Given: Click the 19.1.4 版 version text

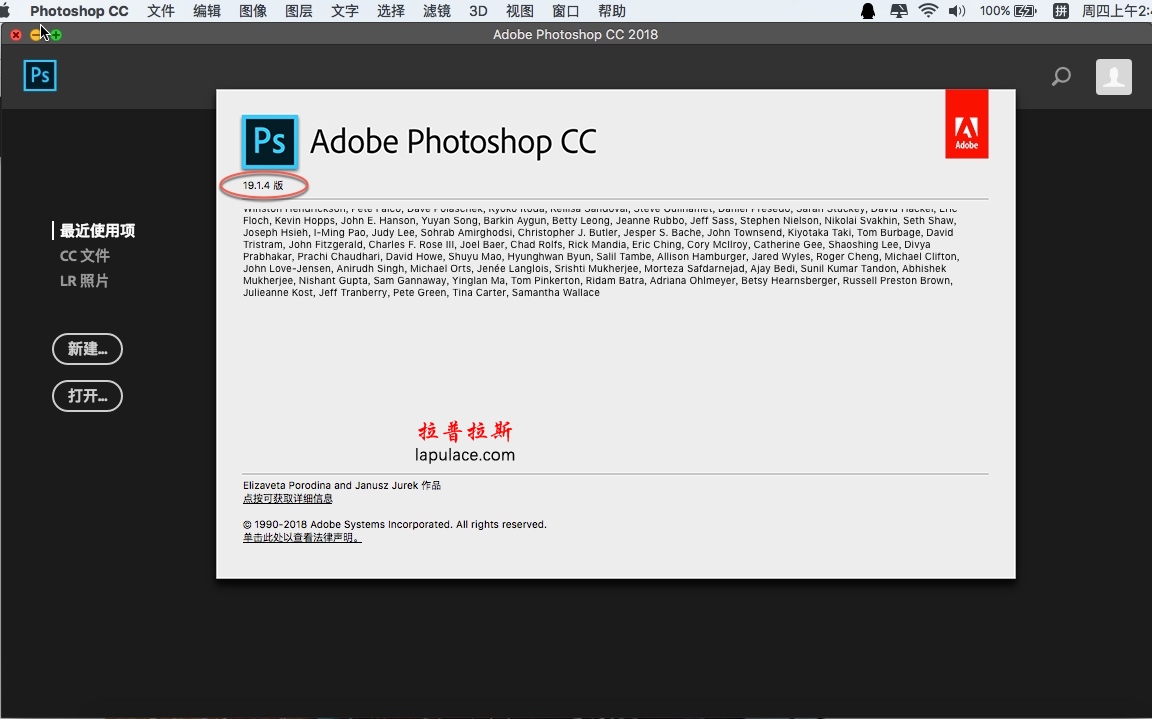Looking at the screenshot, I should point(263,185).
